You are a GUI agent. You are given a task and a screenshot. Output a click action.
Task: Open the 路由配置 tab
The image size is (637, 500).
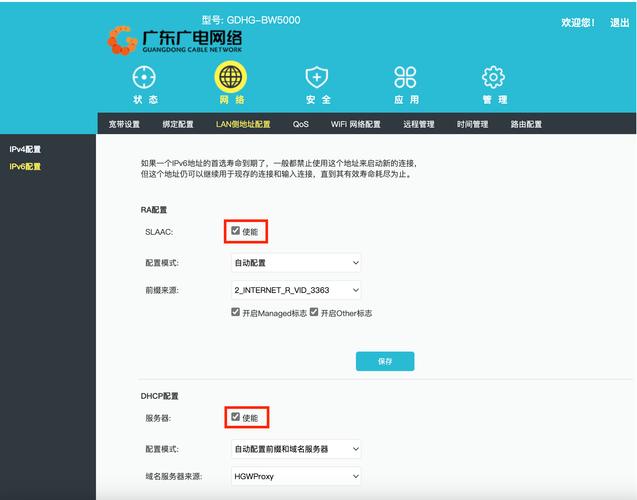tap(526, 124)
